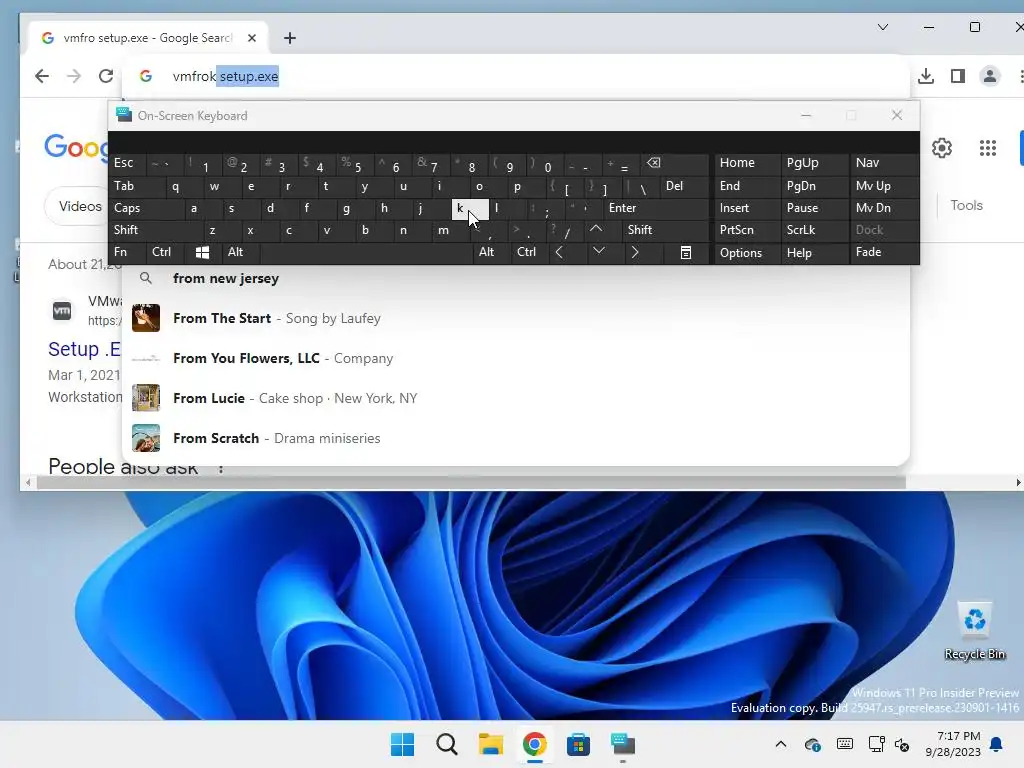Click Nav key on On-Screen Keyboard
Screen dimensions: 1024x768
click(x=884, y=163)
